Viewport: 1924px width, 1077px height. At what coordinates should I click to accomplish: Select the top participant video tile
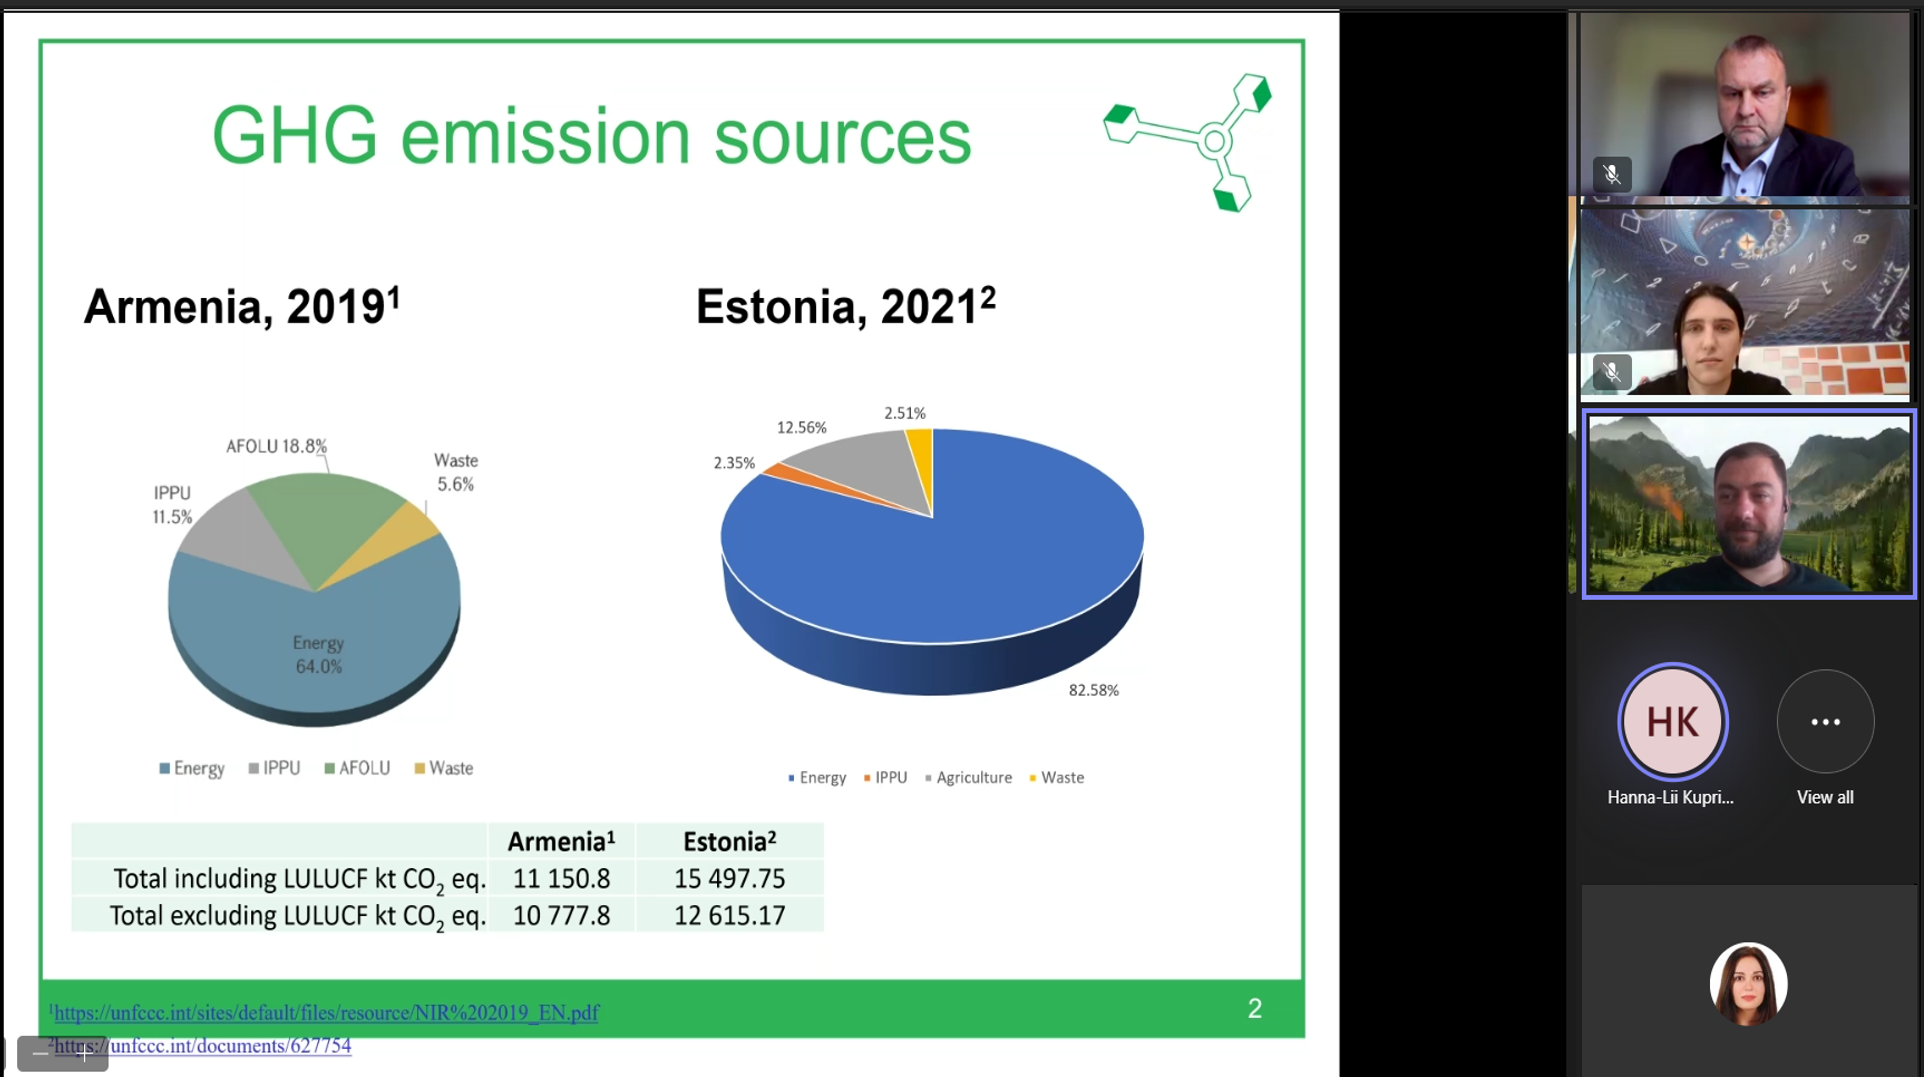pyautogui.click(x=1744, y=104)
